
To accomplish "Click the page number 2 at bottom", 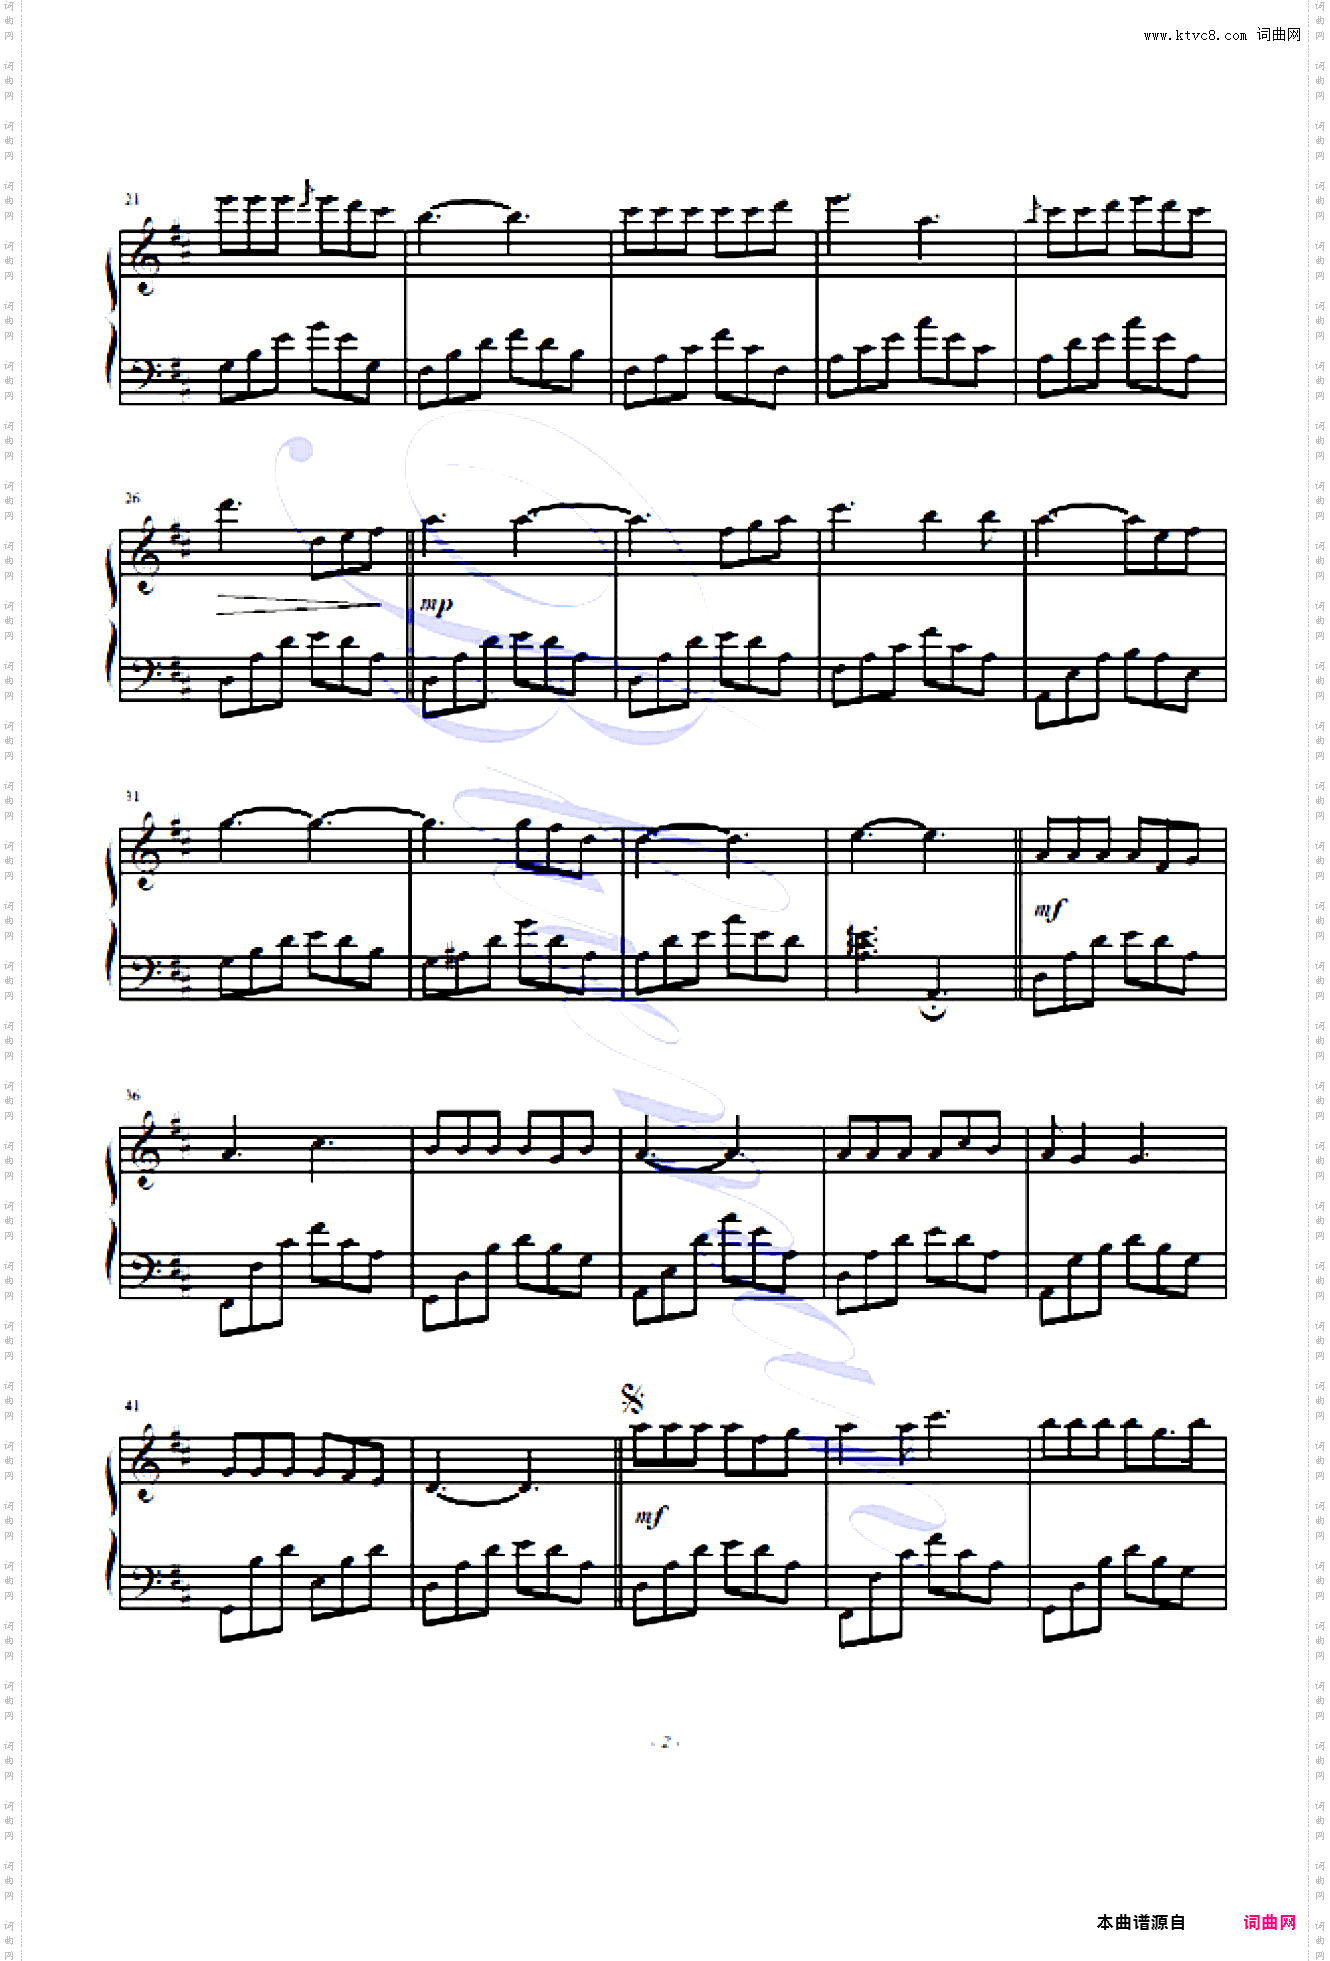I will coord(665,1742).
